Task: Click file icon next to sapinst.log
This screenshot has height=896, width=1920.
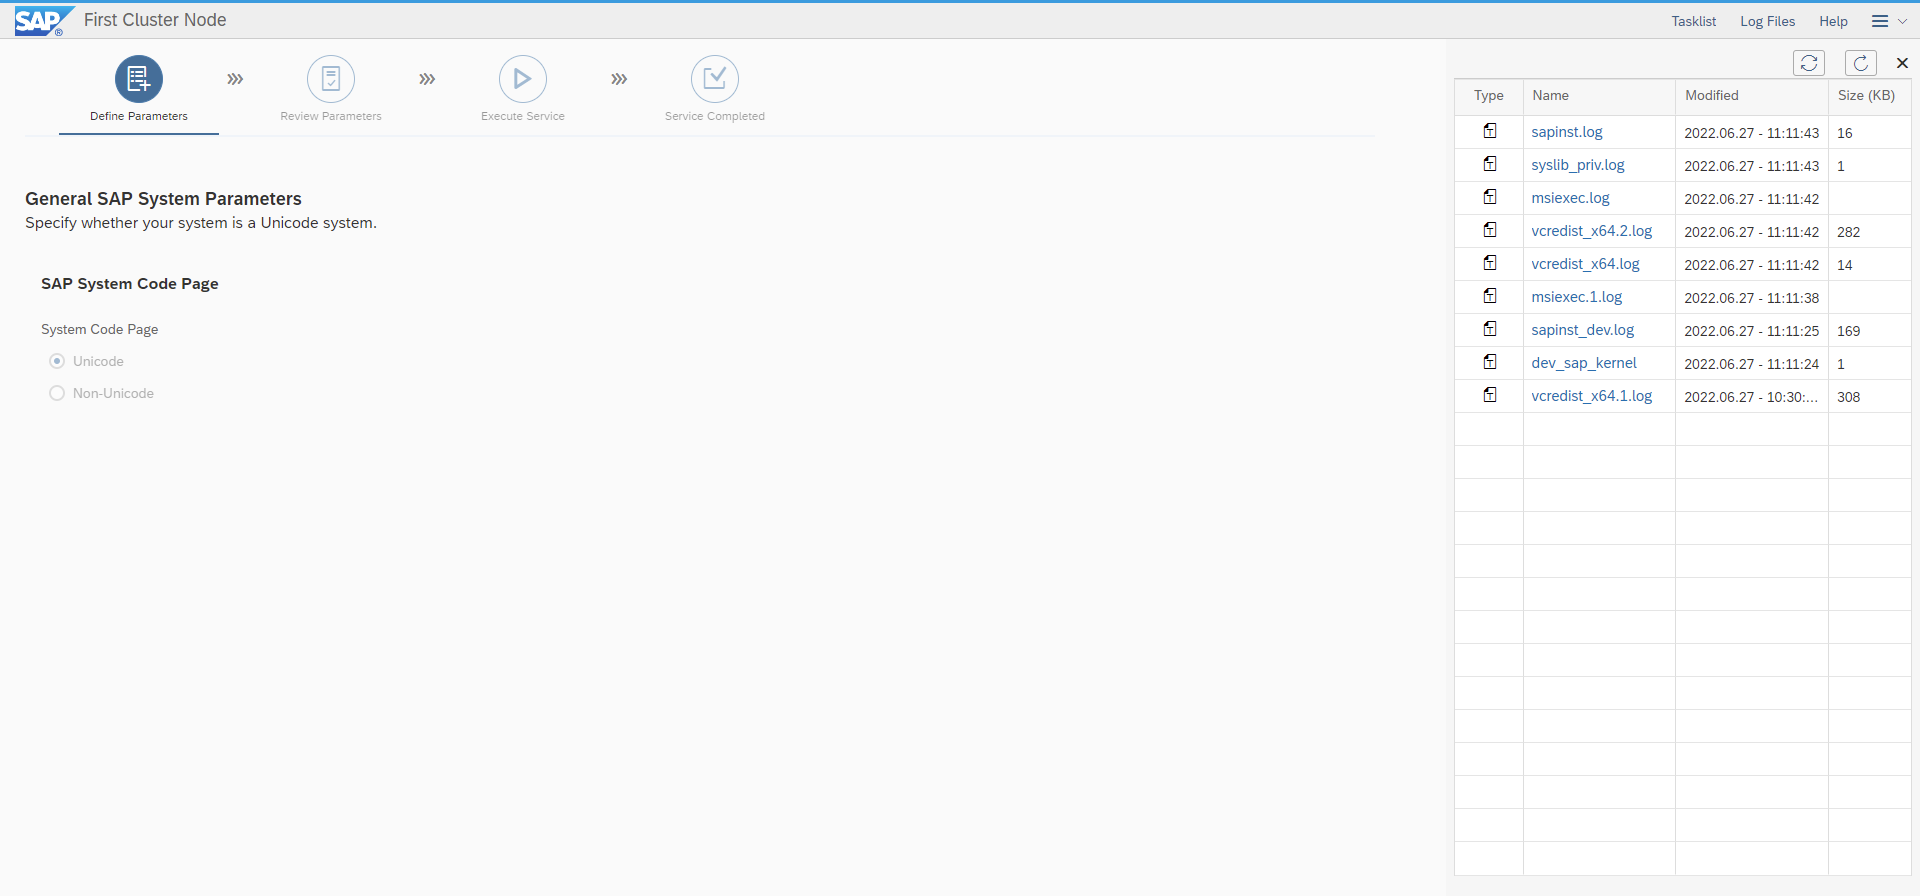Action: pyautogui.click(x=1490, y=131)
